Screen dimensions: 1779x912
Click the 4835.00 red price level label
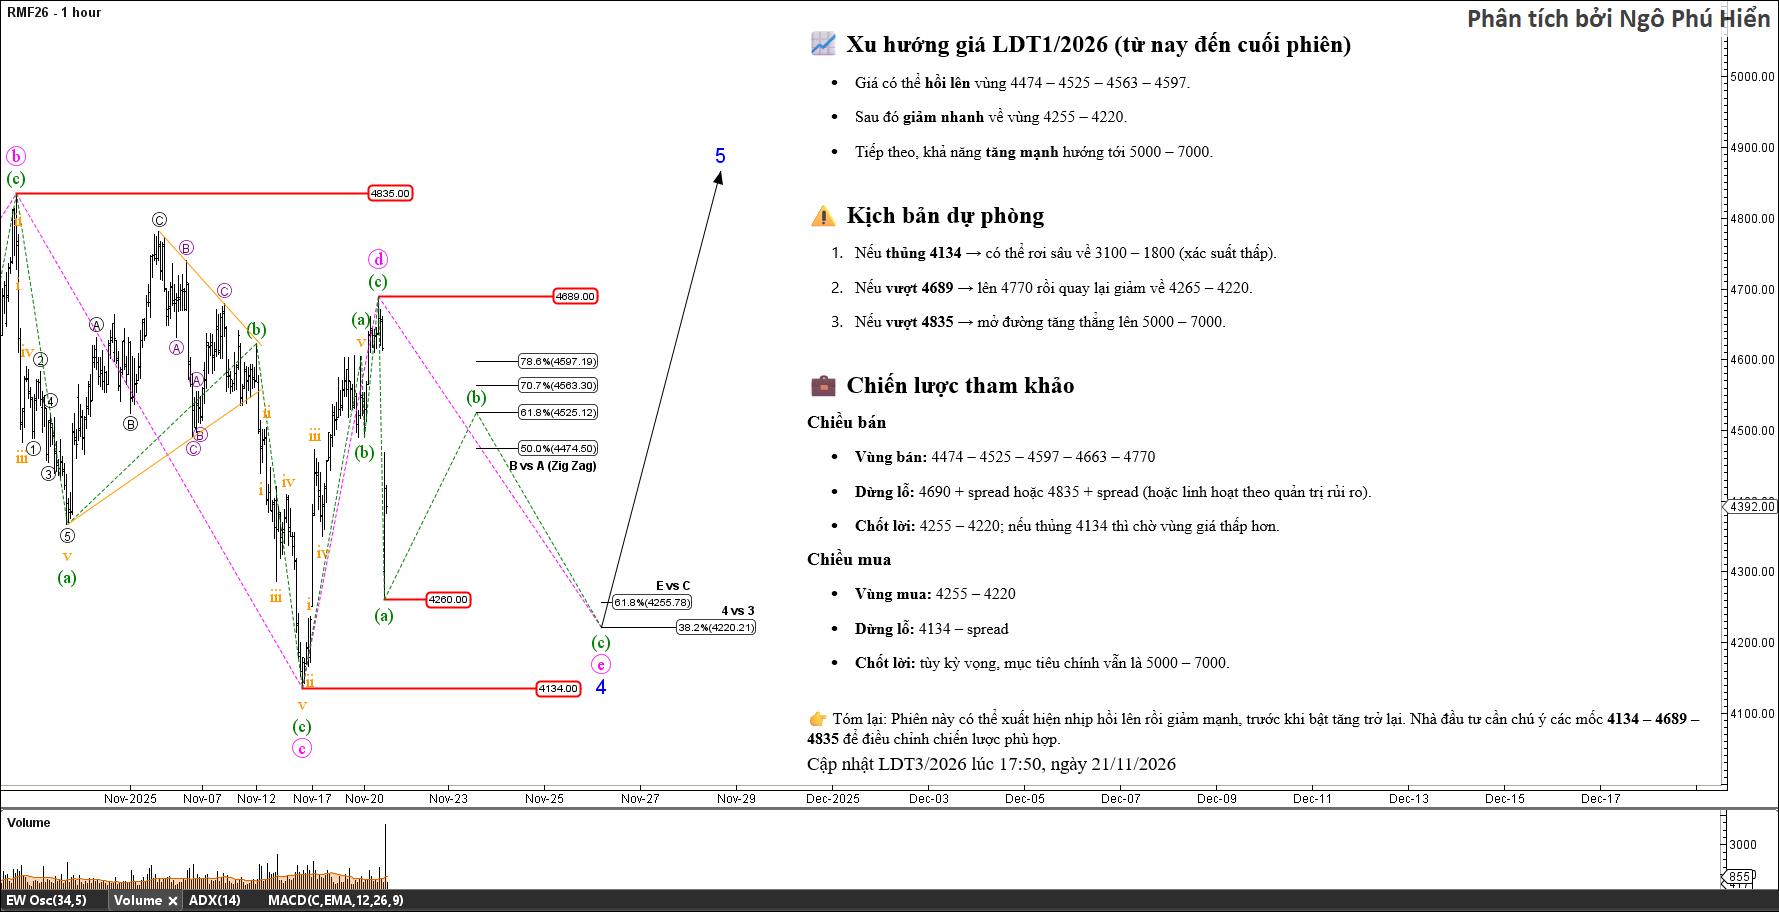tap(390, 193)
